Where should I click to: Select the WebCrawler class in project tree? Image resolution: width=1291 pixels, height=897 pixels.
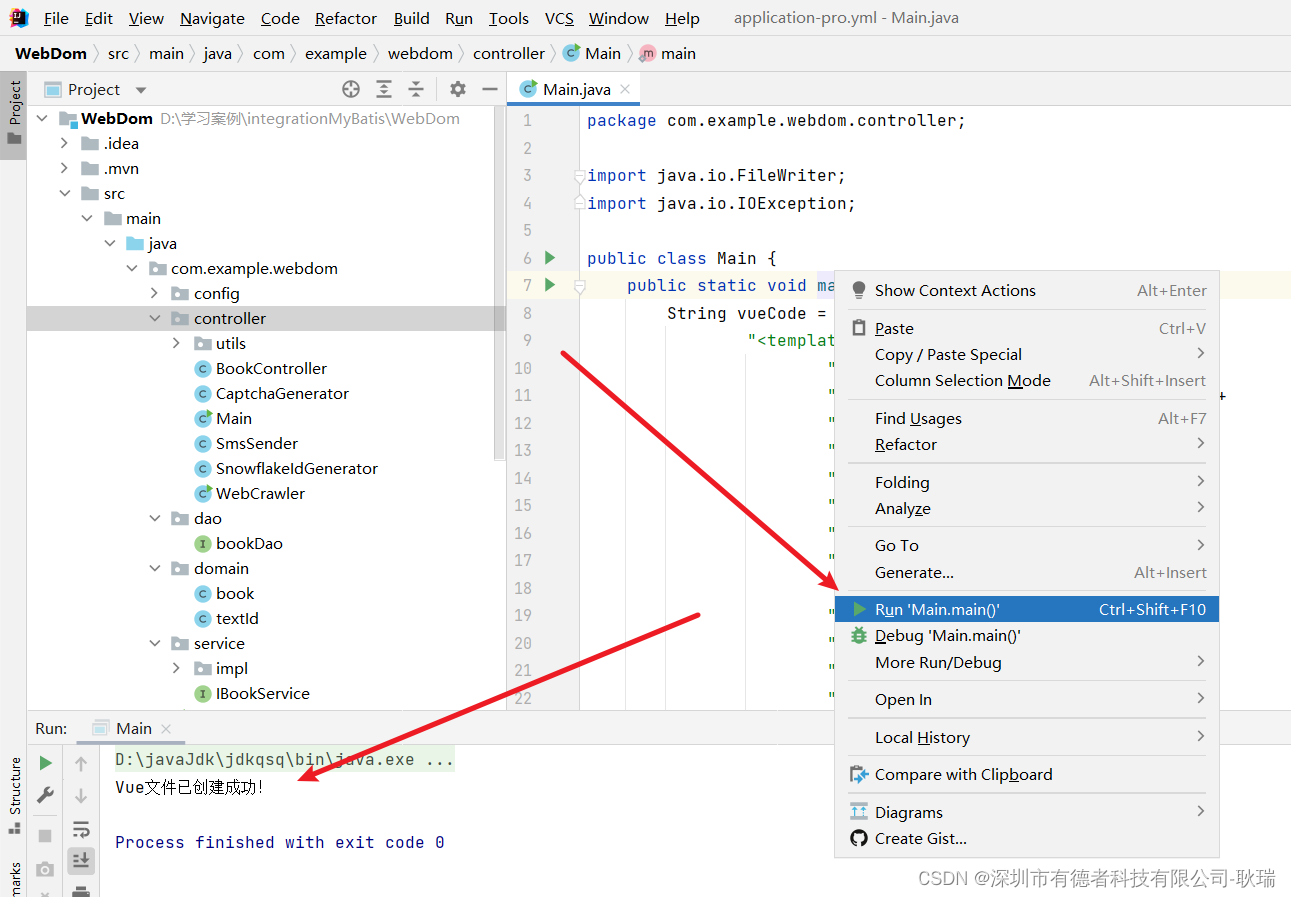pos(263,493)
